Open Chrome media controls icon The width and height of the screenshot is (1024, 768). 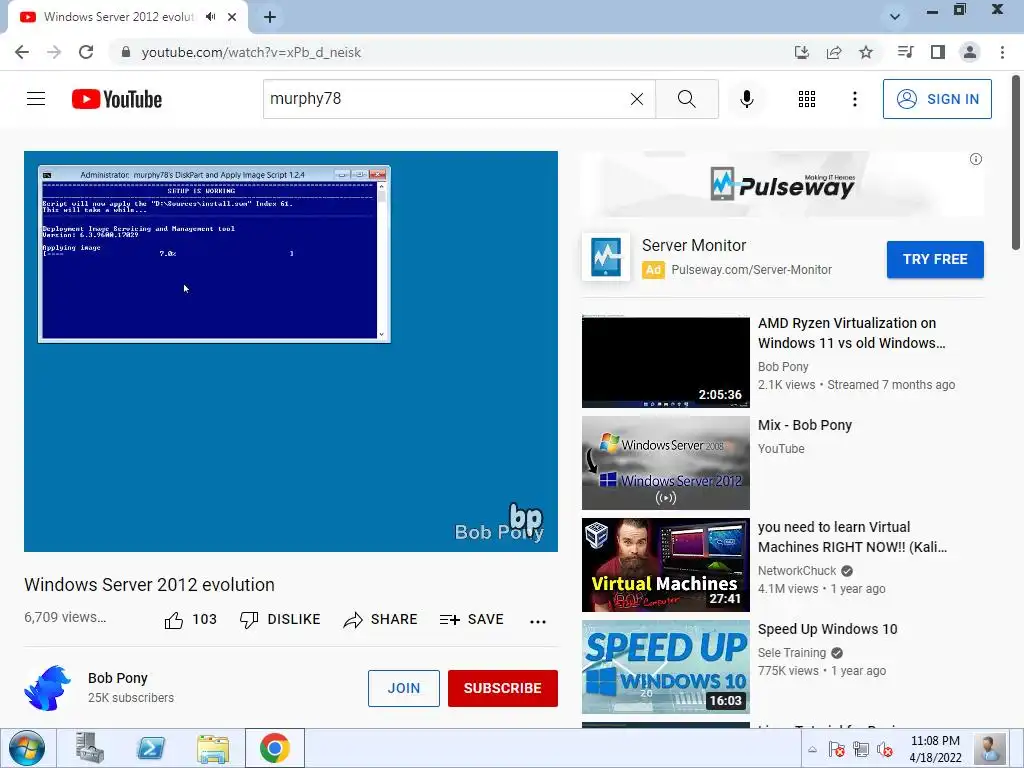pos(905,52)
